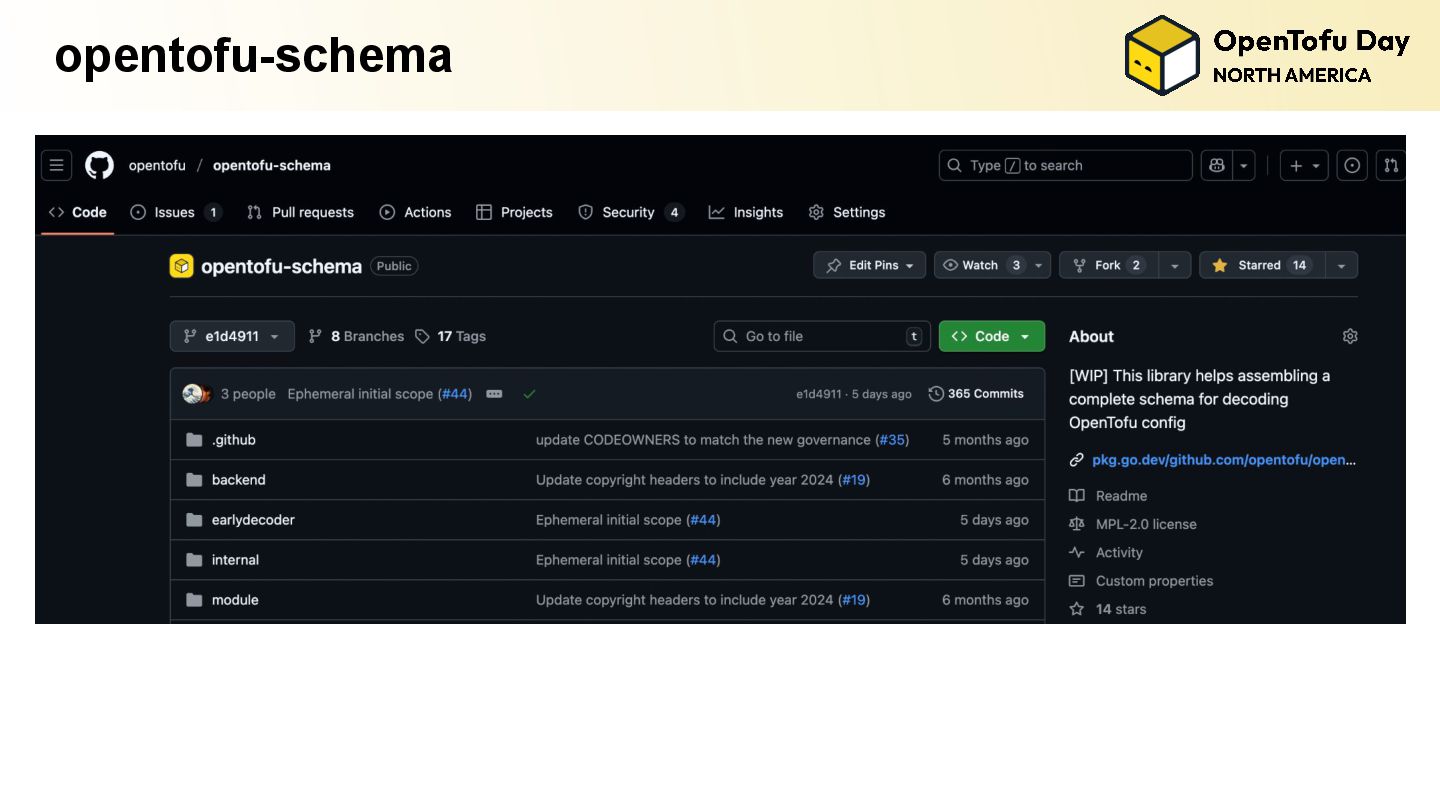
Task: Open the 'update CODEOWNERS' commit message
Action: point(703,440)
